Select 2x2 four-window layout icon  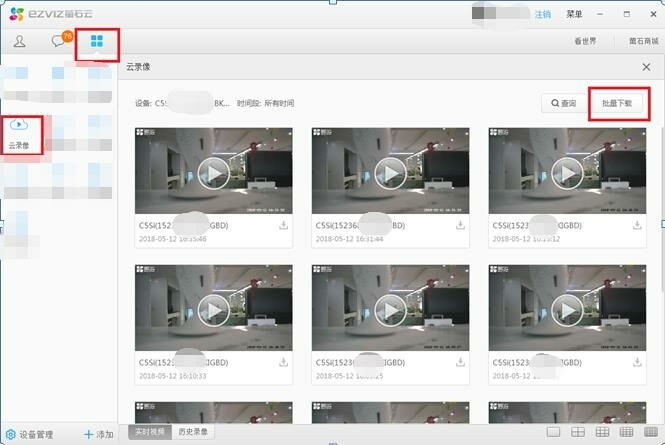point(578,432)
